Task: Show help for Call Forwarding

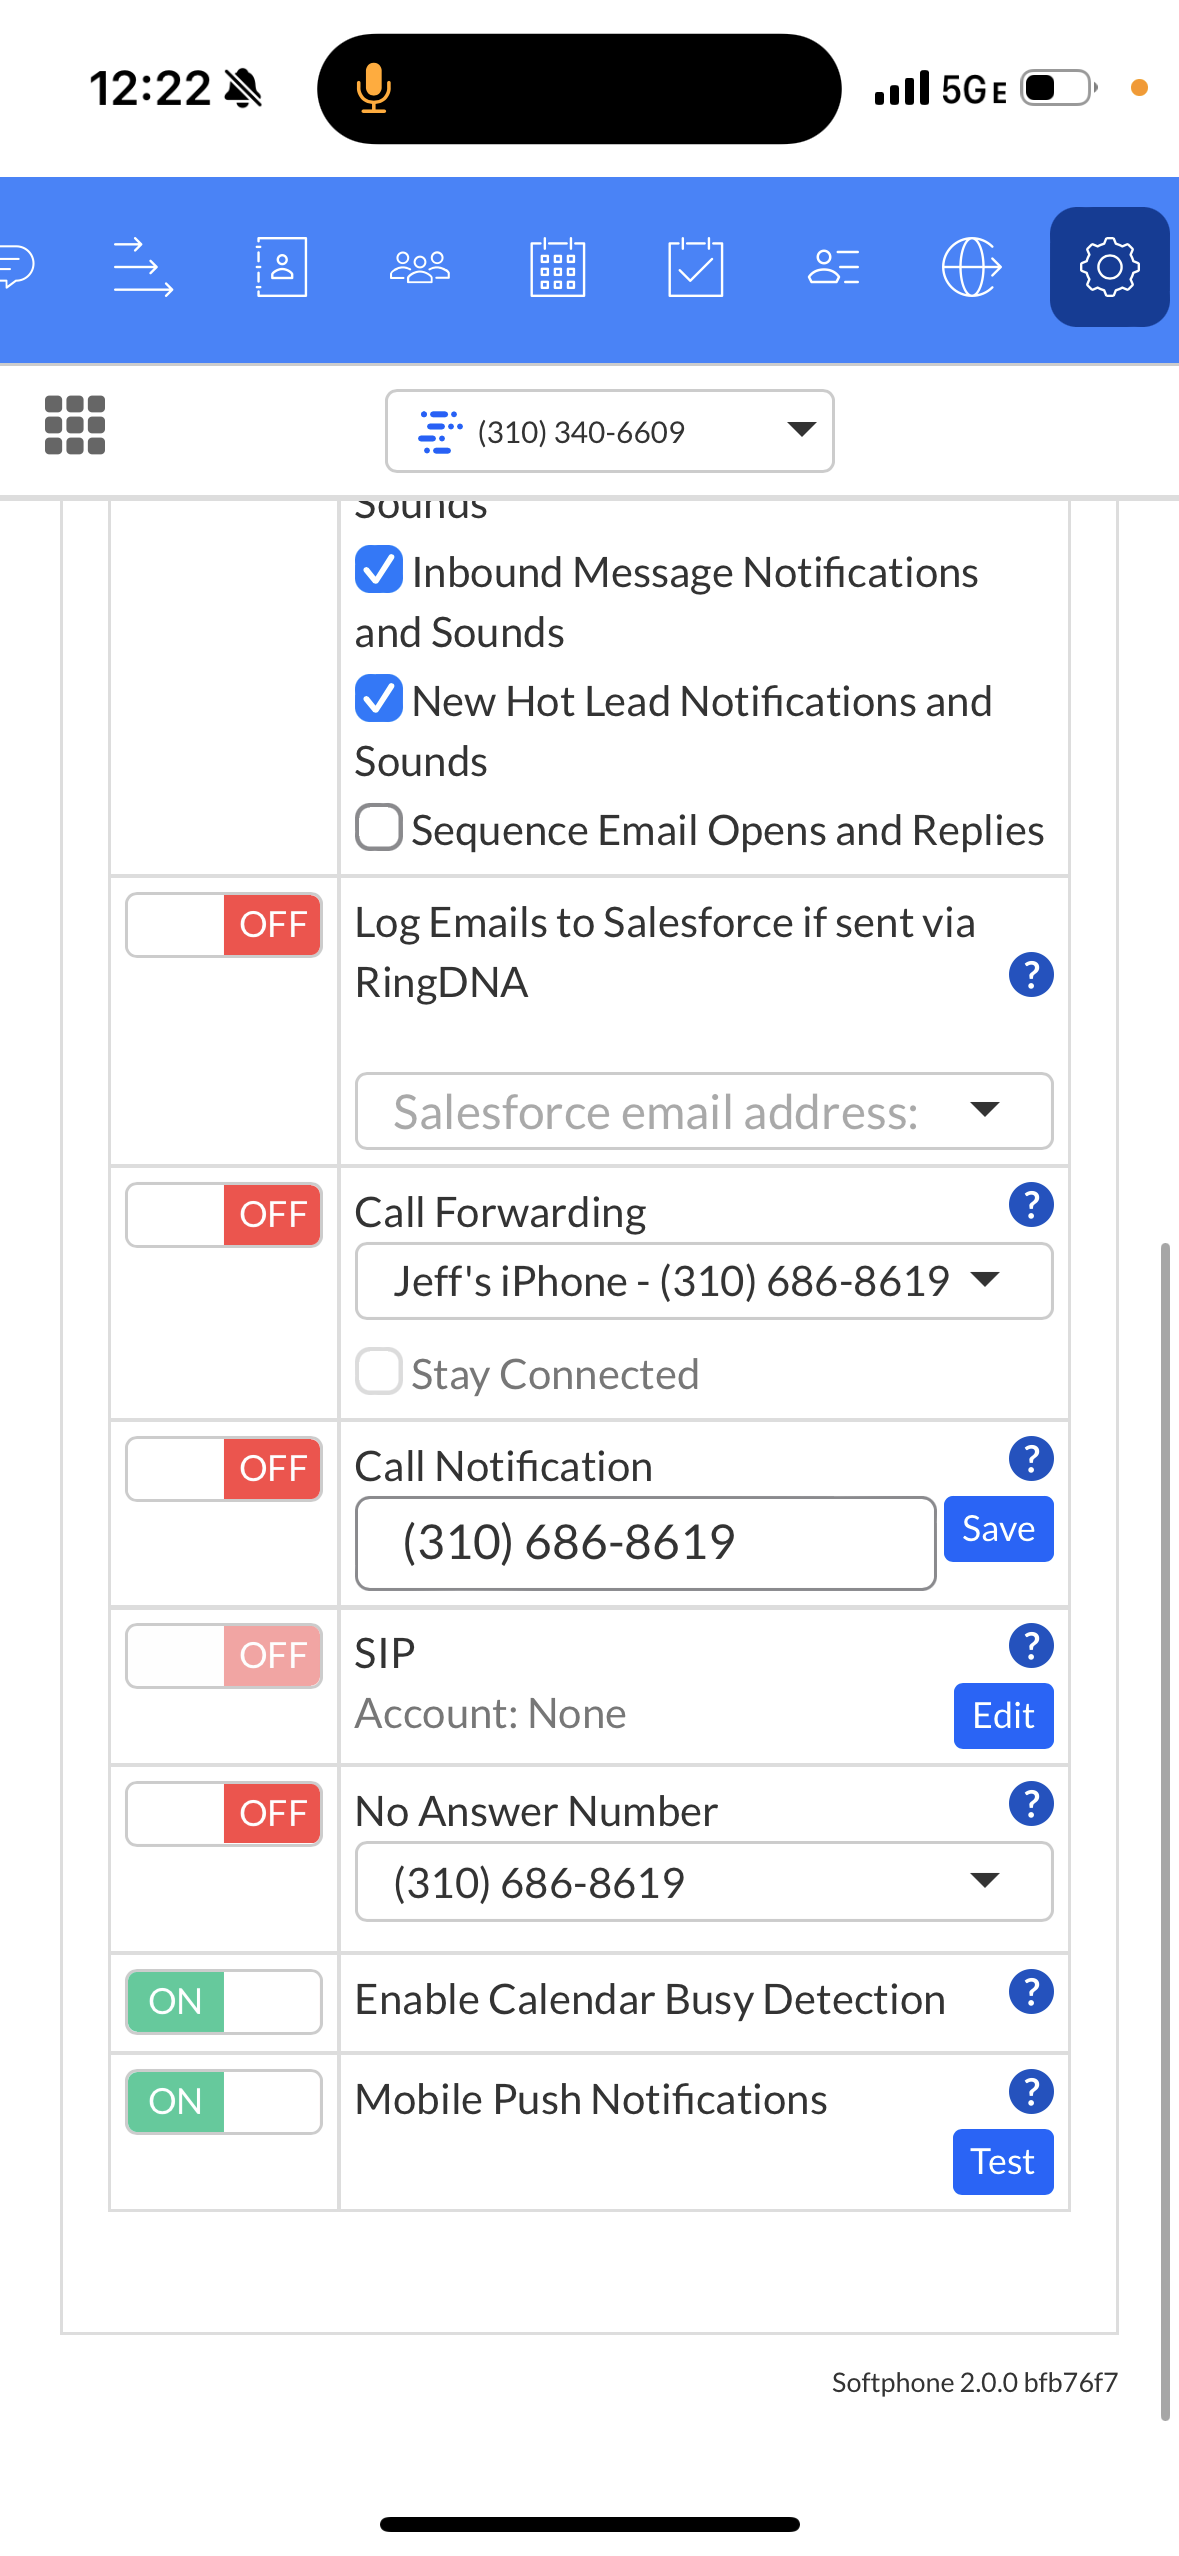Action: coord(1031,1205)
